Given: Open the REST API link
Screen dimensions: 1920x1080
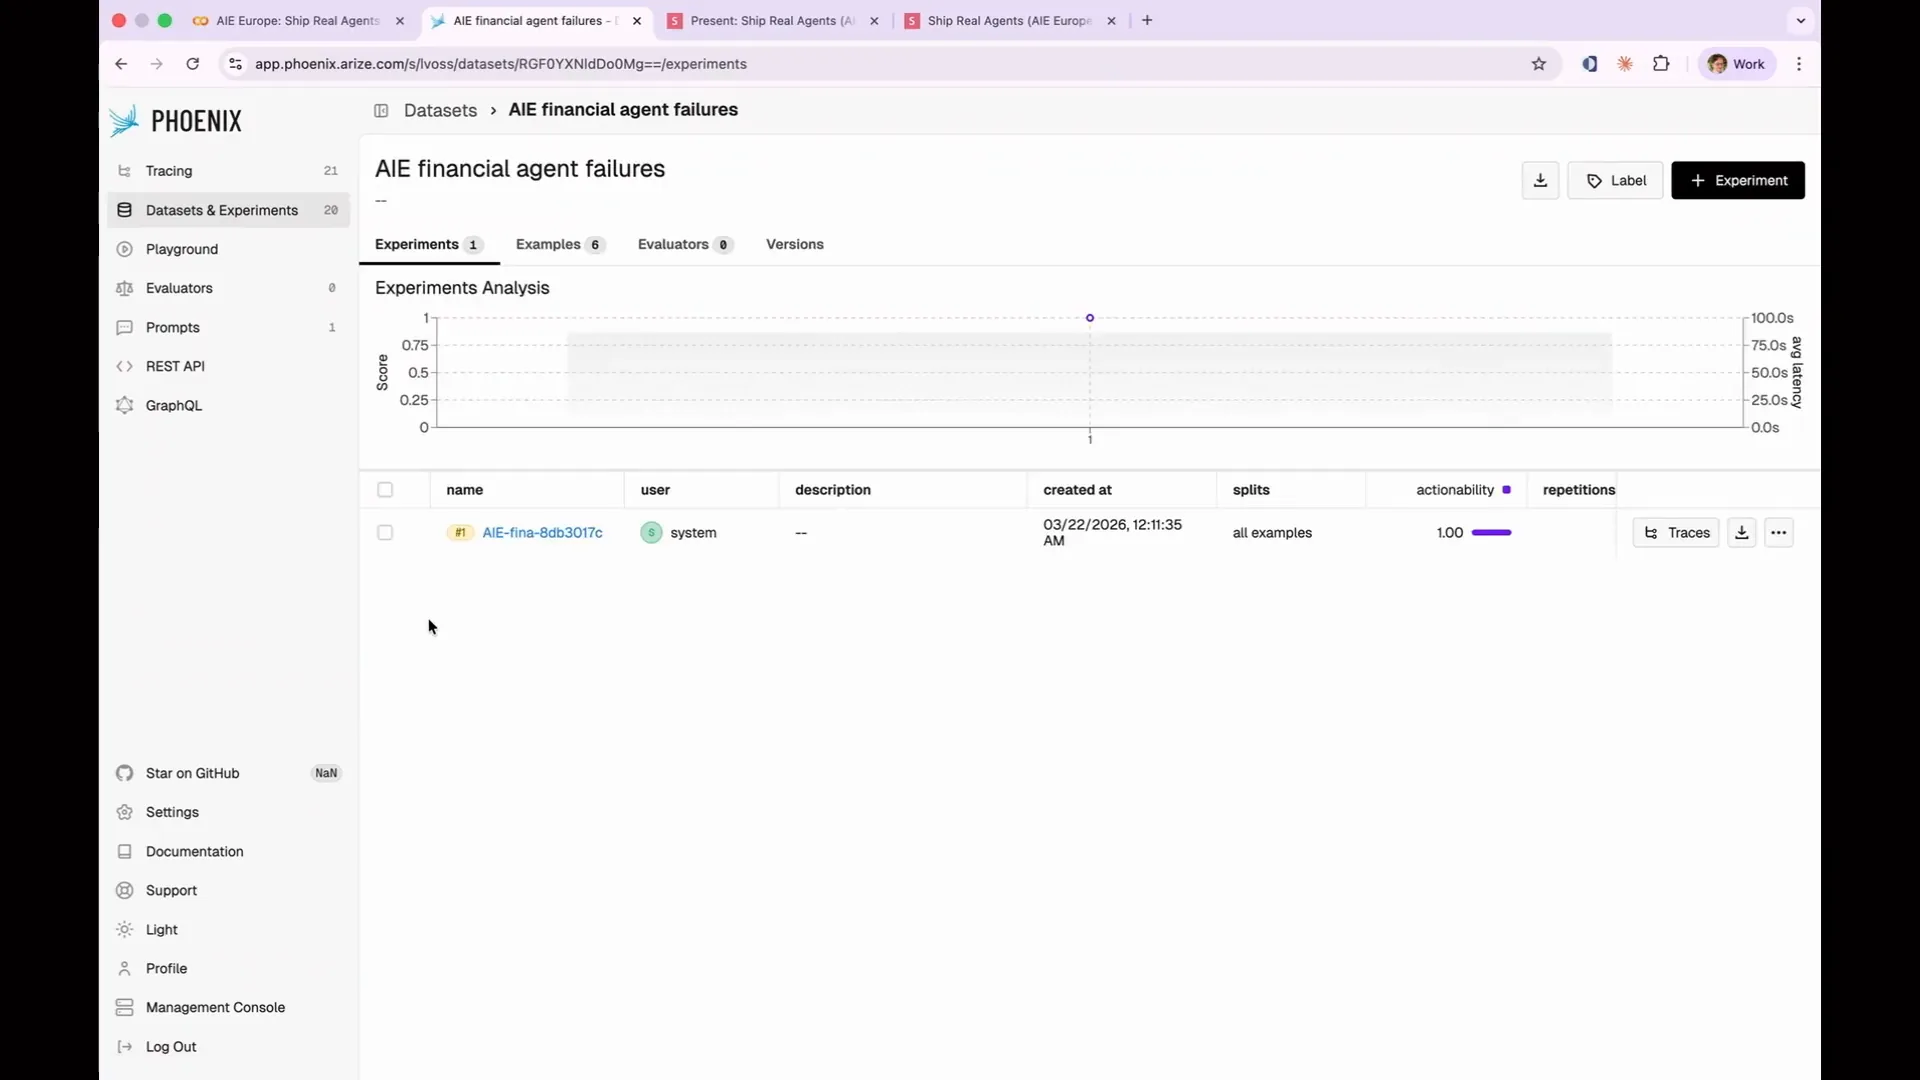Looking at the screenshot, I should (x=228, y=366).
